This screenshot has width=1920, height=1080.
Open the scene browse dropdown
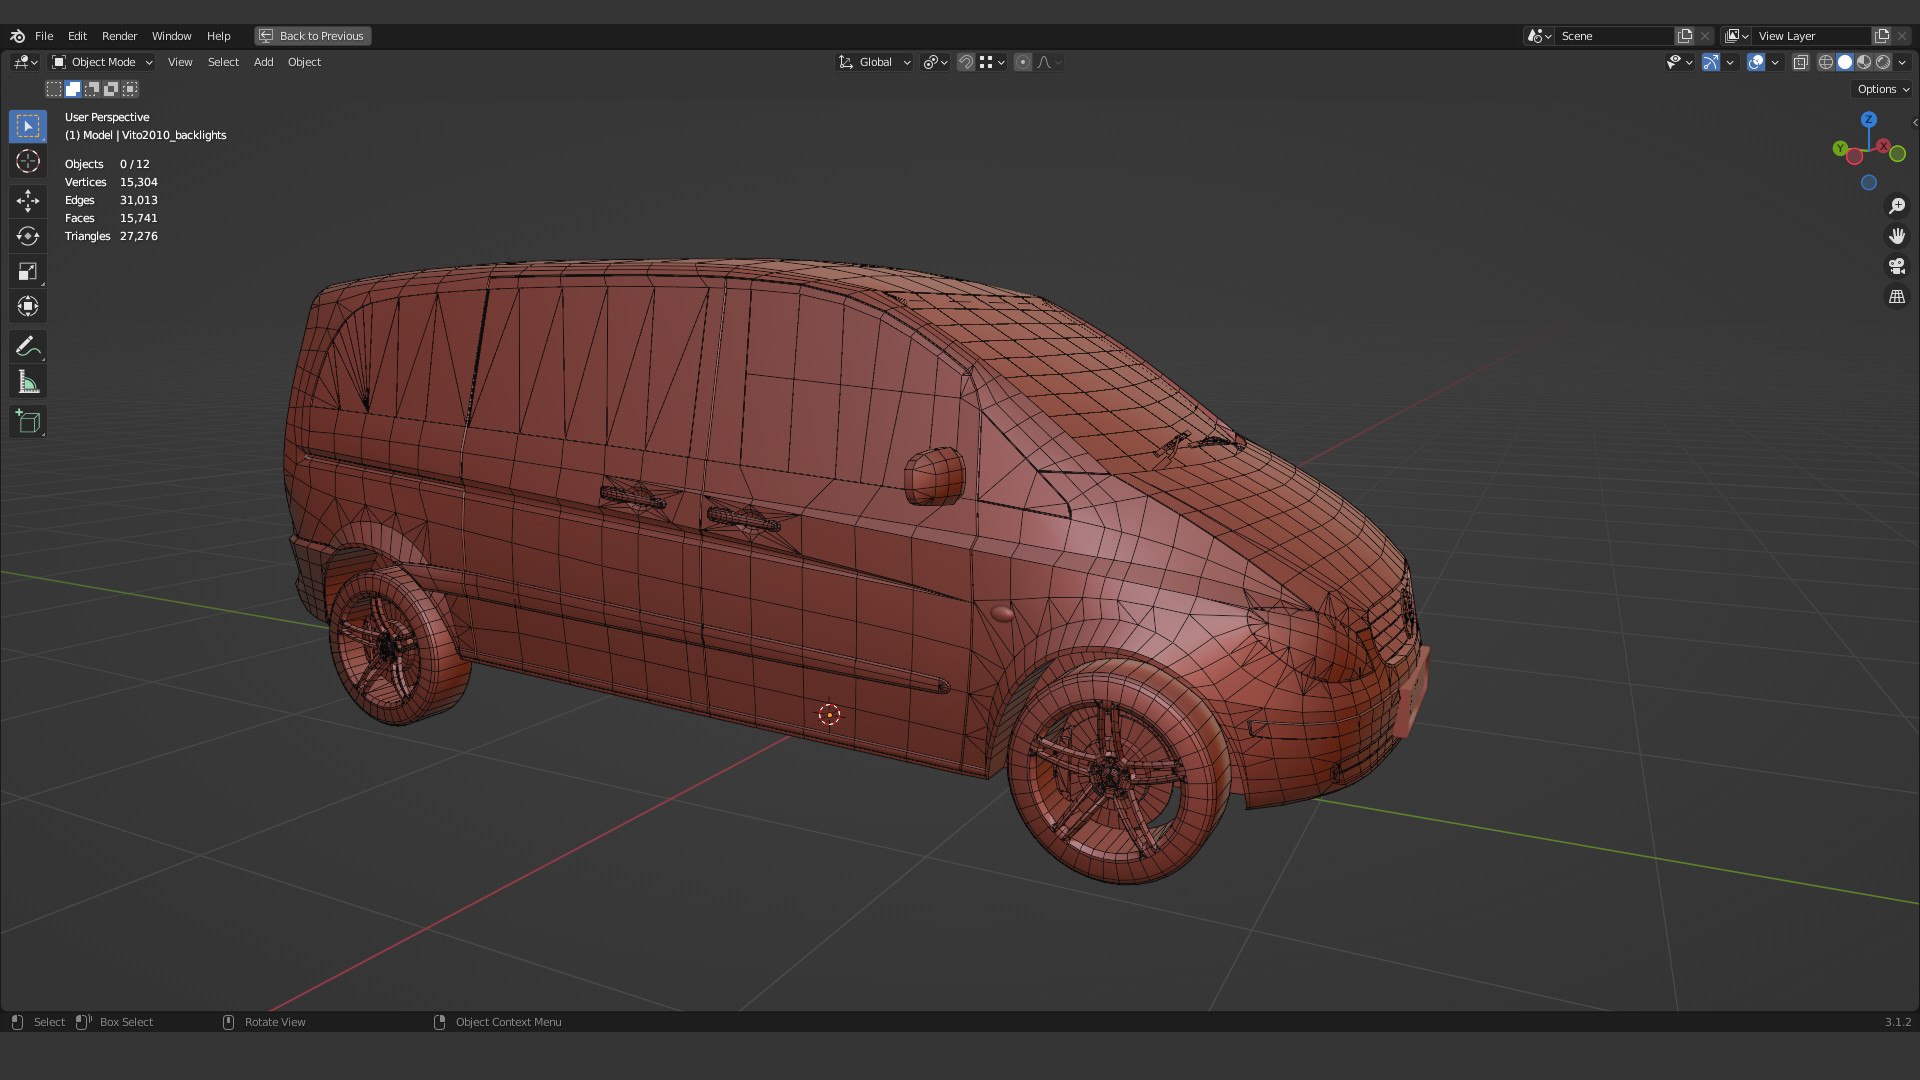(x=1539, y=36)
